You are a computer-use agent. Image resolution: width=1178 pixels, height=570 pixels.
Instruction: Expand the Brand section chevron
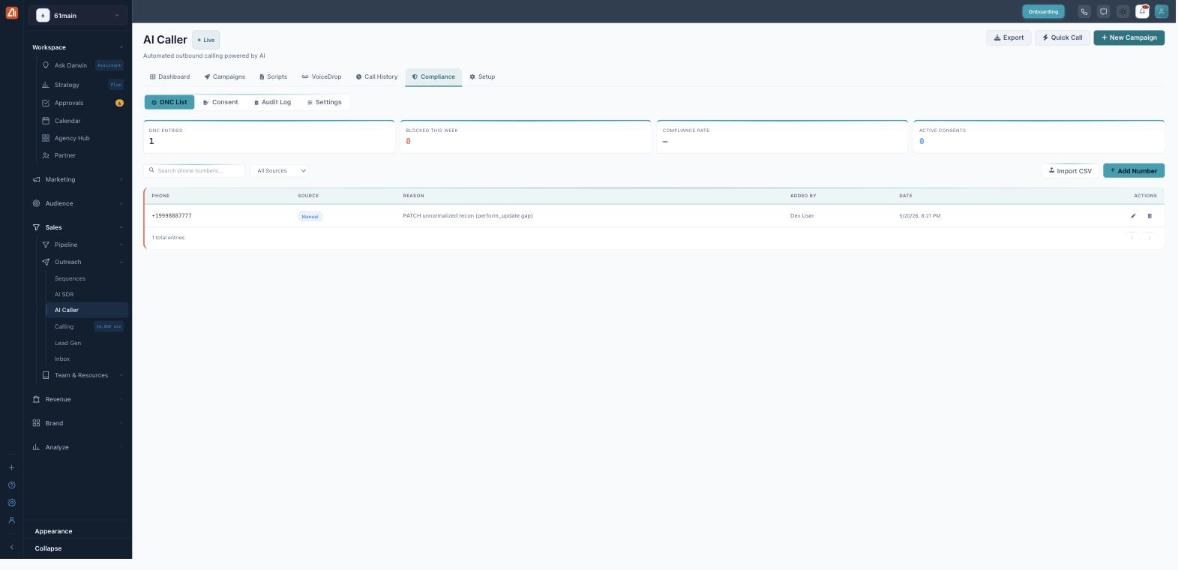[122, 424]
